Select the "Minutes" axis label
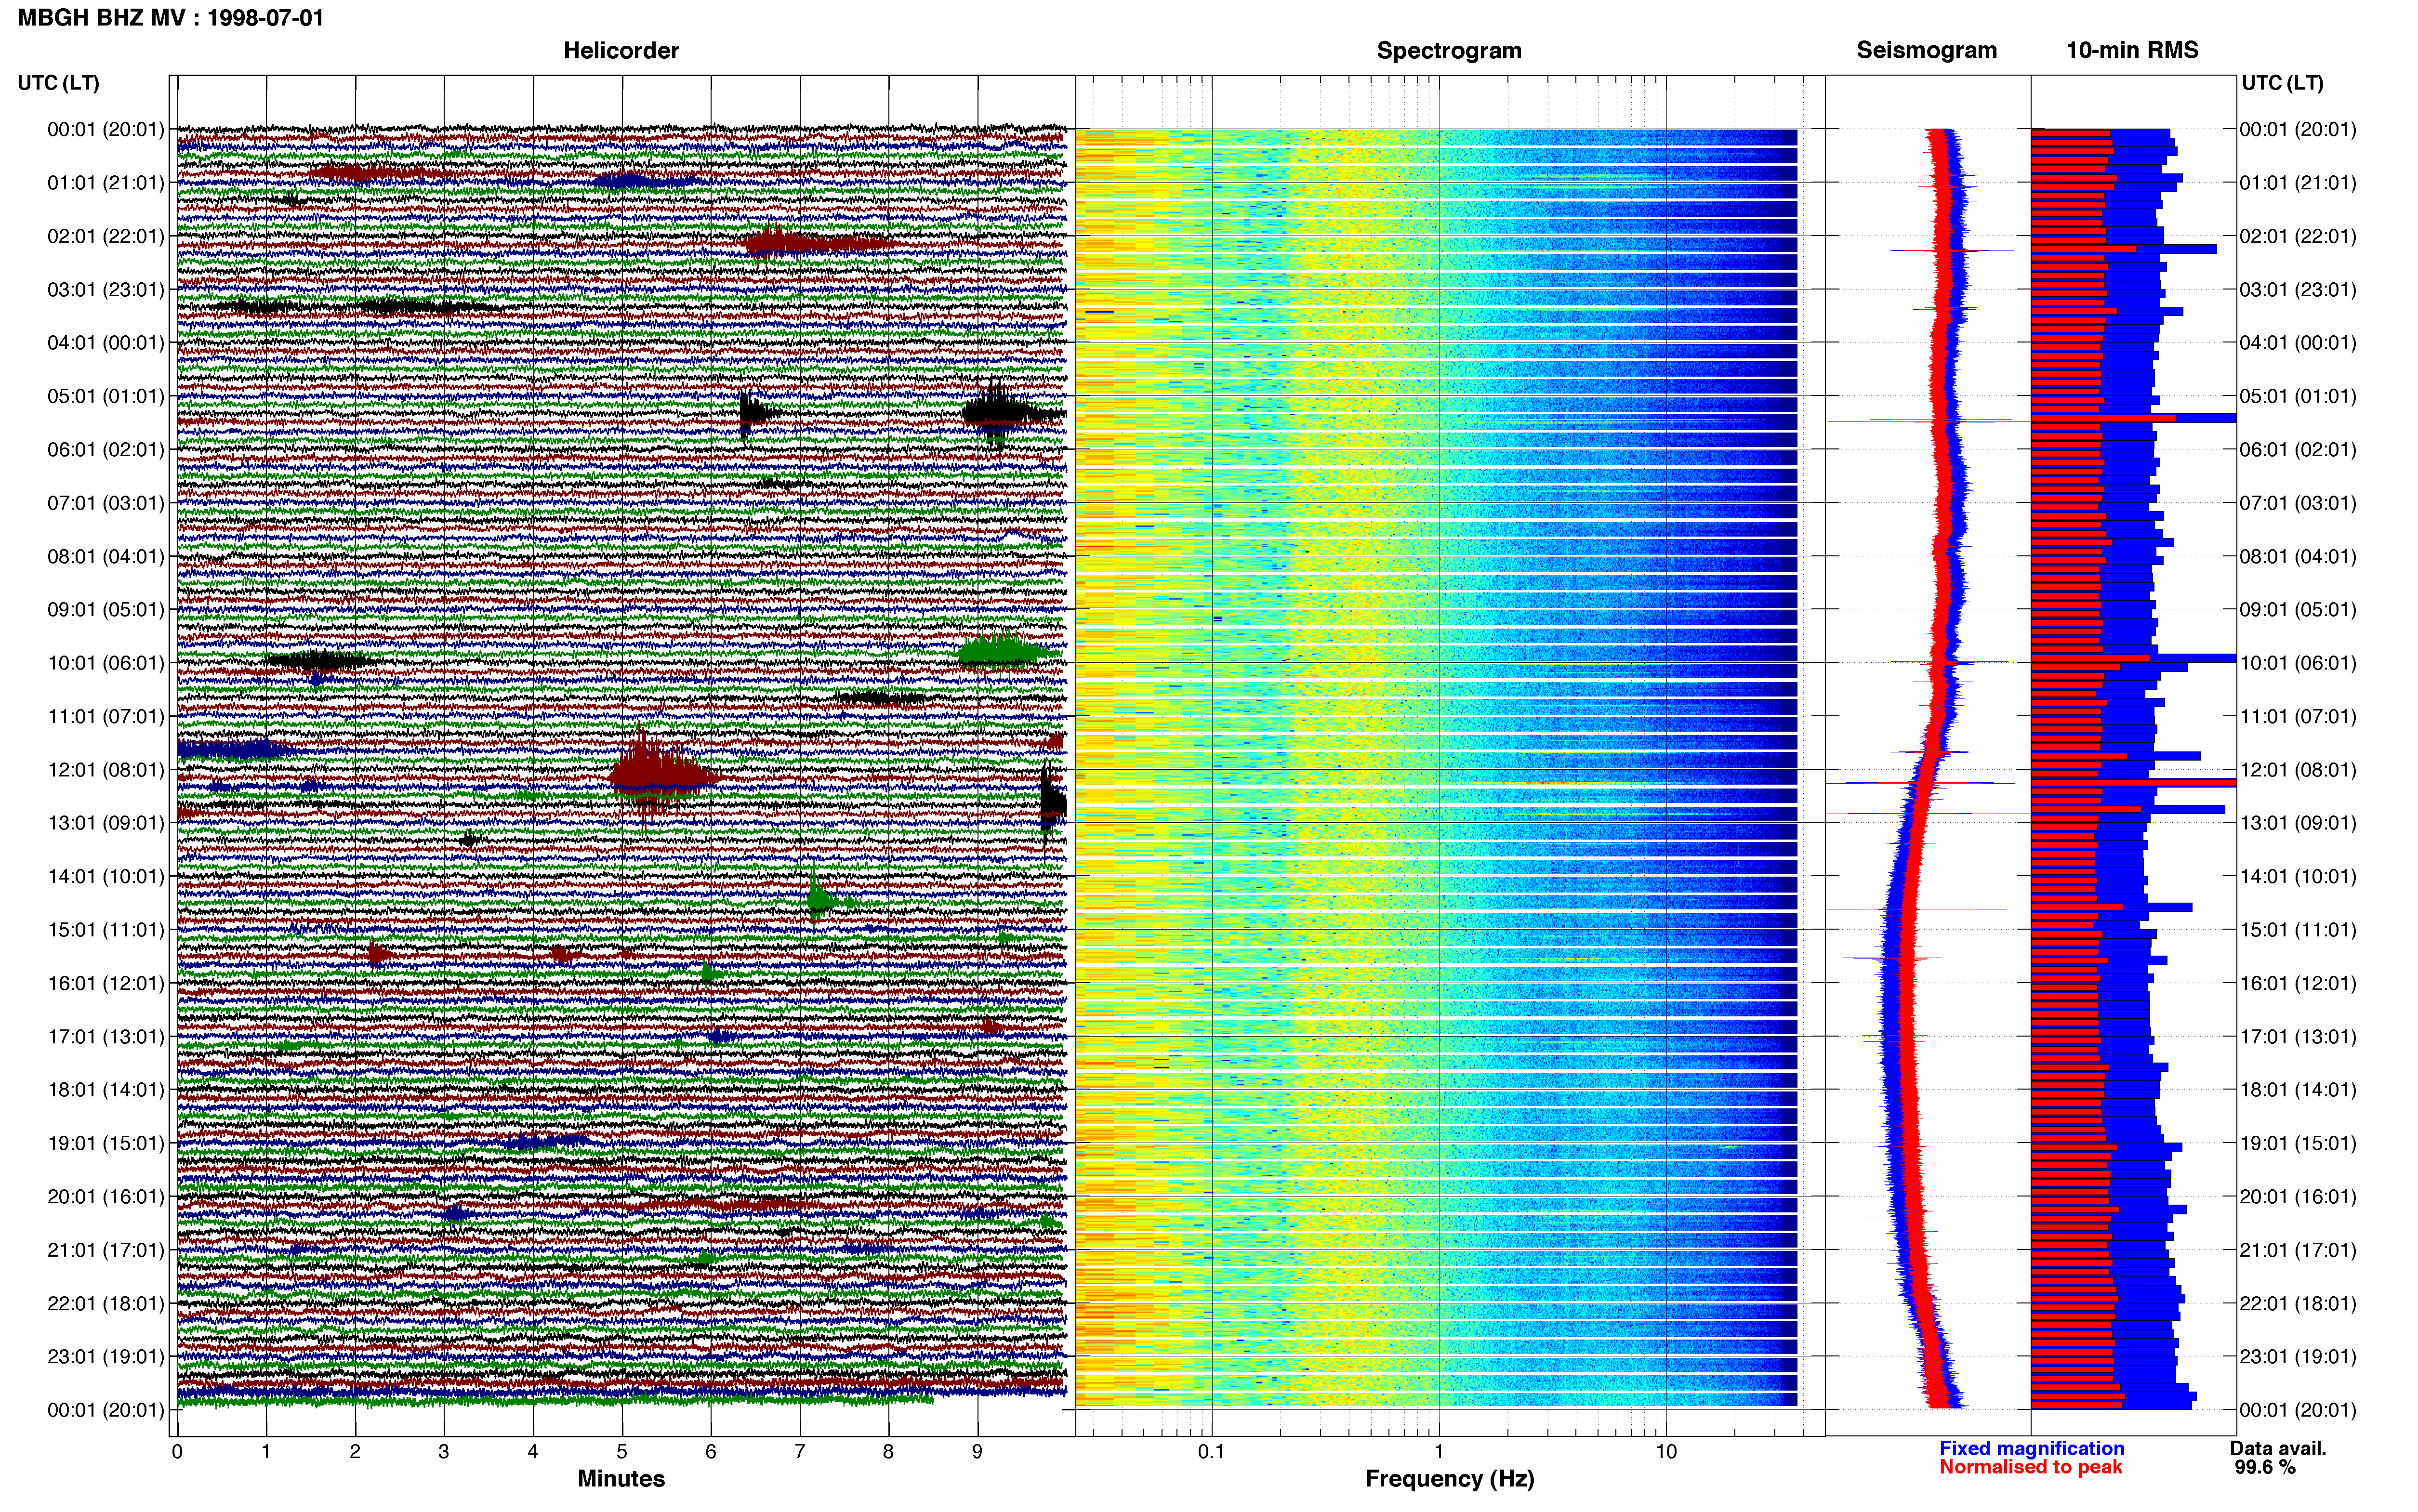This screenshot has height=1512, width=2418. [621, 1478]
